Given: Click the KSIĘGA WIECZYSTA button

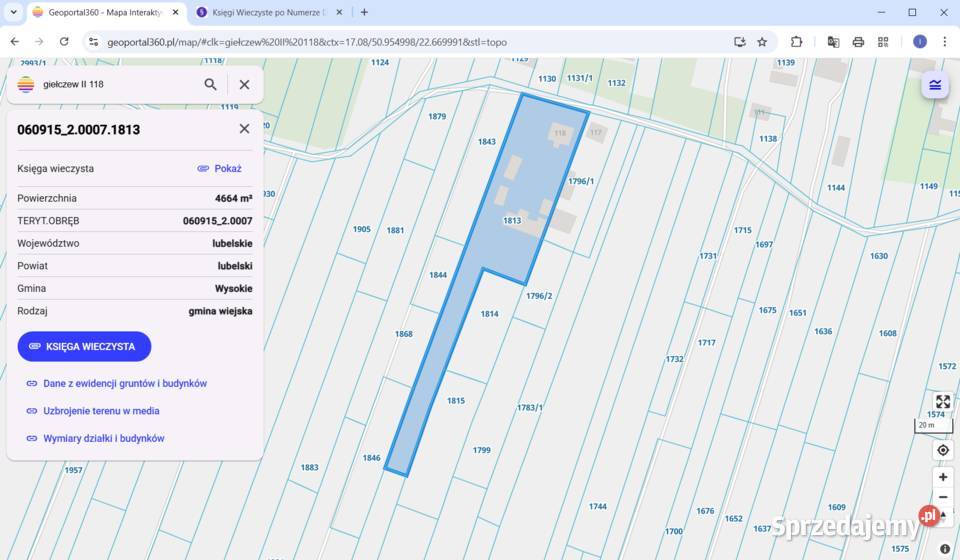Looking at the screenshot, I should [84, 346].
